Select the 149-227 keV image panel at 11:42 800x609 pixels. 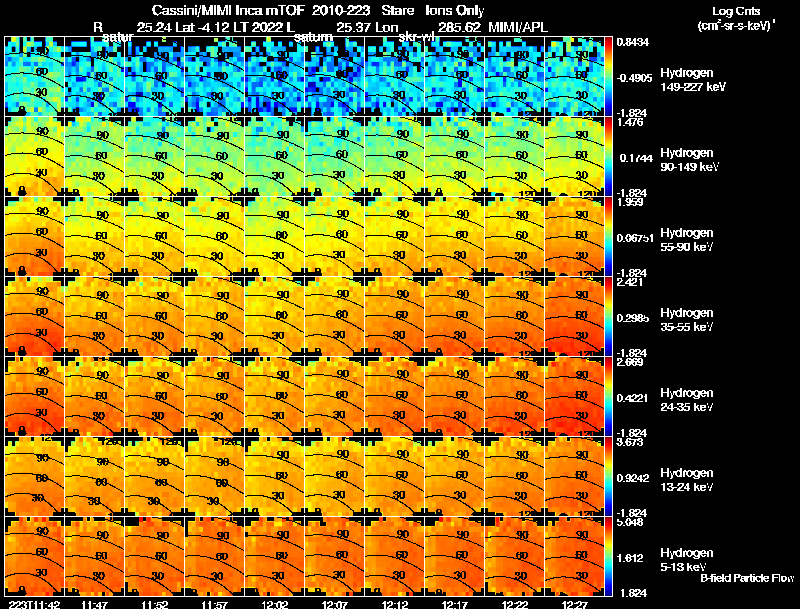point(35,77)
